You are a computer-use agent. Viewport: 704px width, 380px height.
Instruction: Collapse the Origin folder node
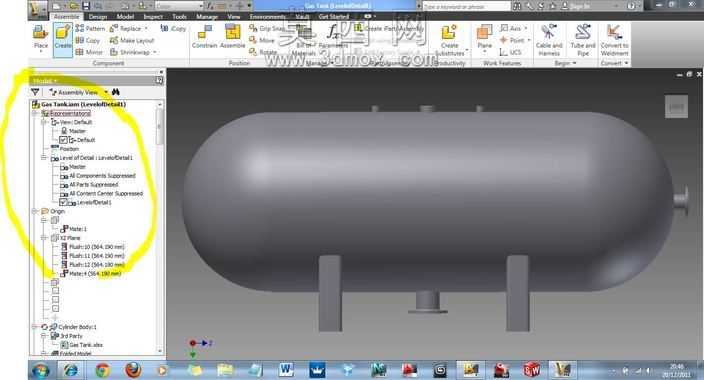pyautogui.click(x=35, y=211)
